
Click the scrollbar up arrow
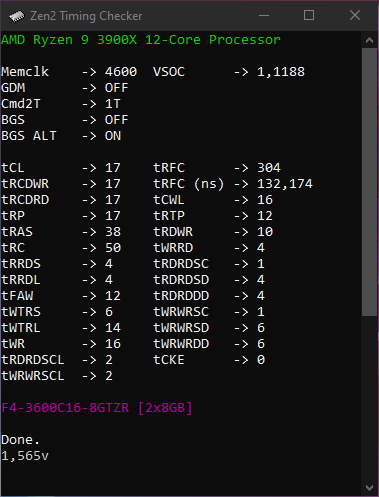point(369,40)
